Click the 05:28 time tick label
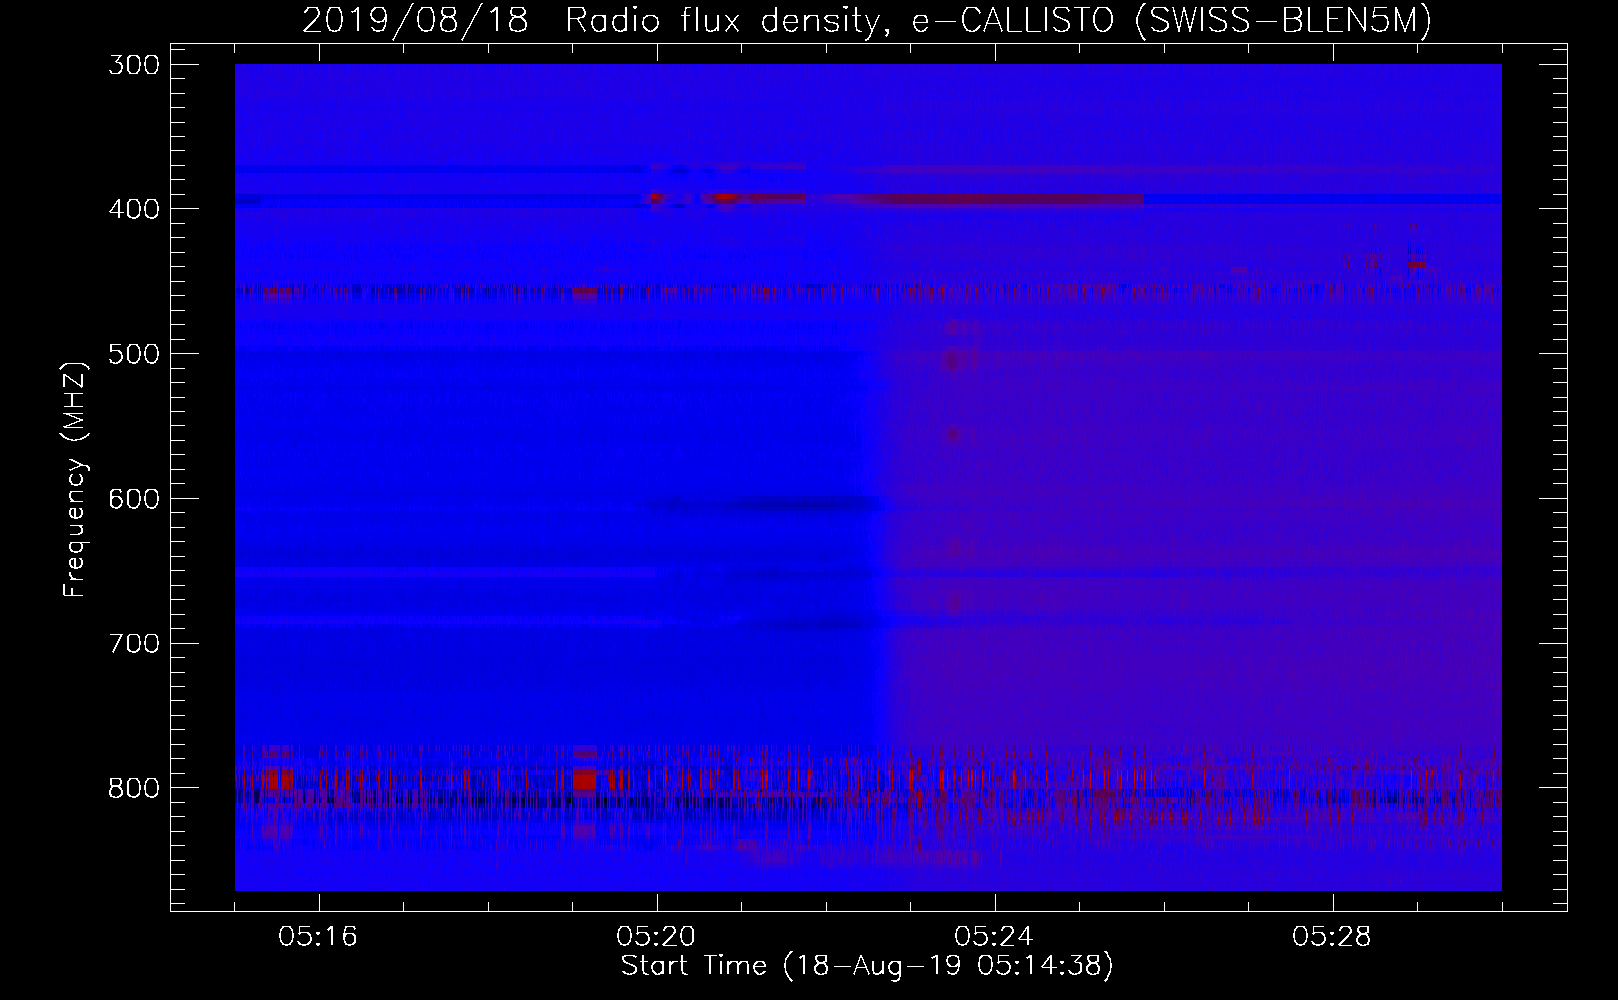 tap(1333, 937)
